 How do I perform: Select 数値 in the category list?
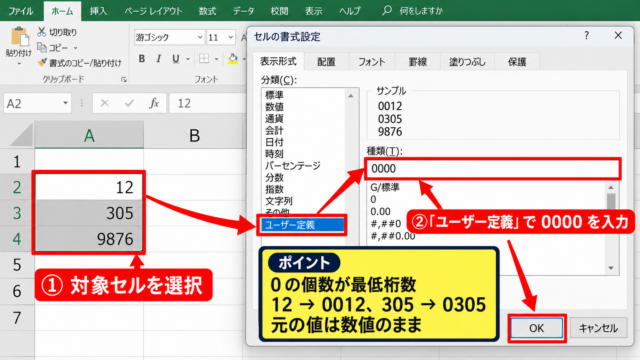(274, 107)
